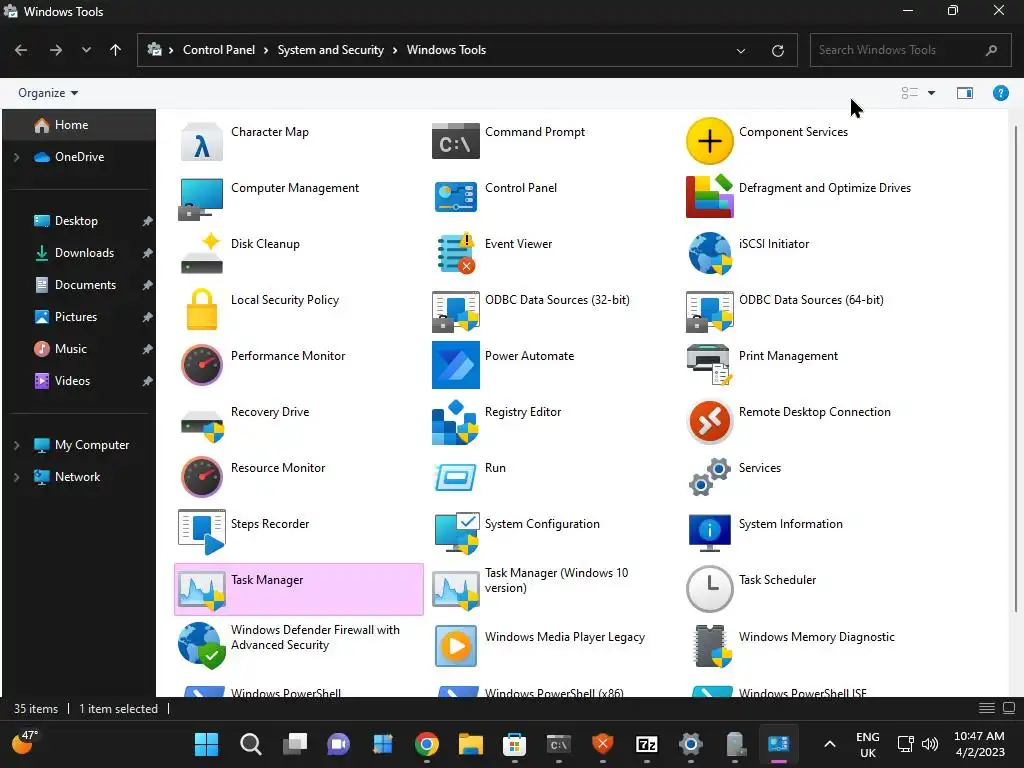Viewport: 1024px width, 768px height.
Task: Click the Disk Cleanup icon
Action: [x=201, y=253]
